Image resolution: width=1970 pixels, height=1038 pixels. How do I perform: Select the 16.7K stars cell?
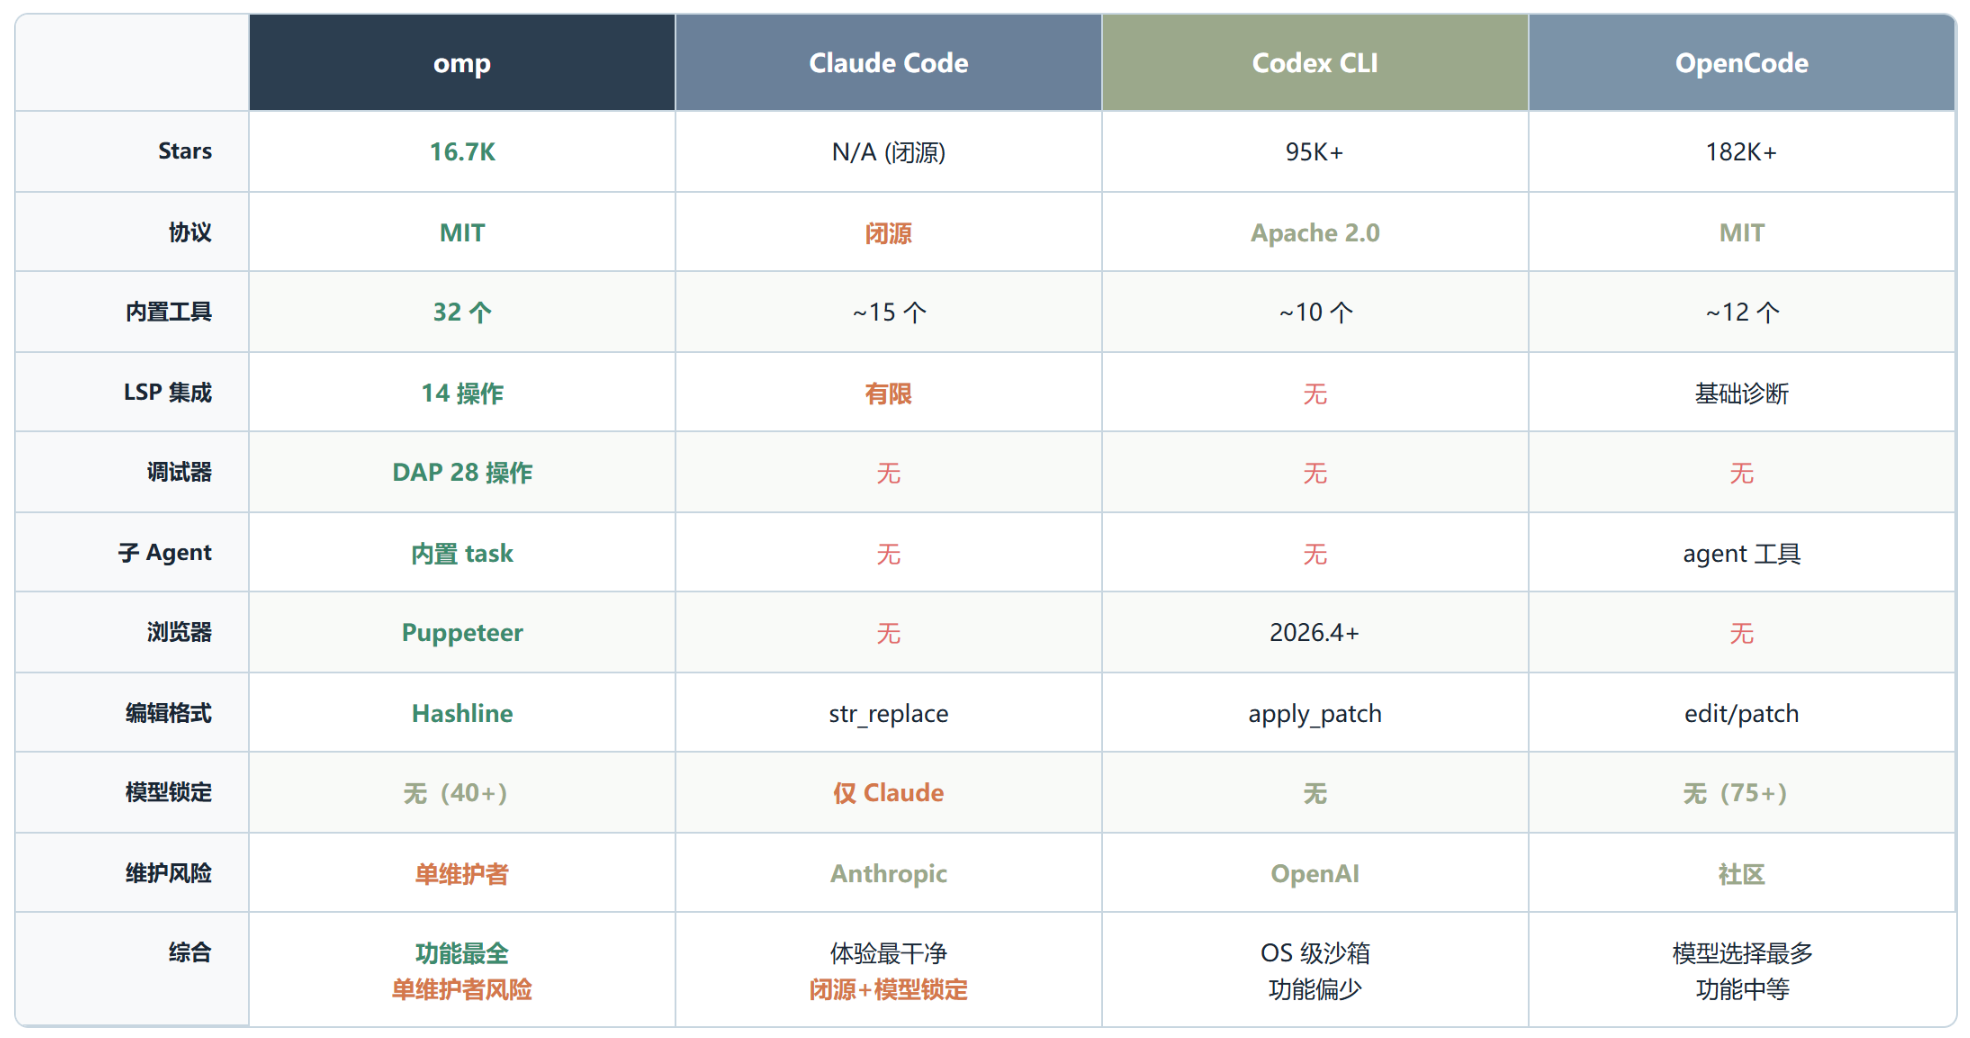pos(462,152)
